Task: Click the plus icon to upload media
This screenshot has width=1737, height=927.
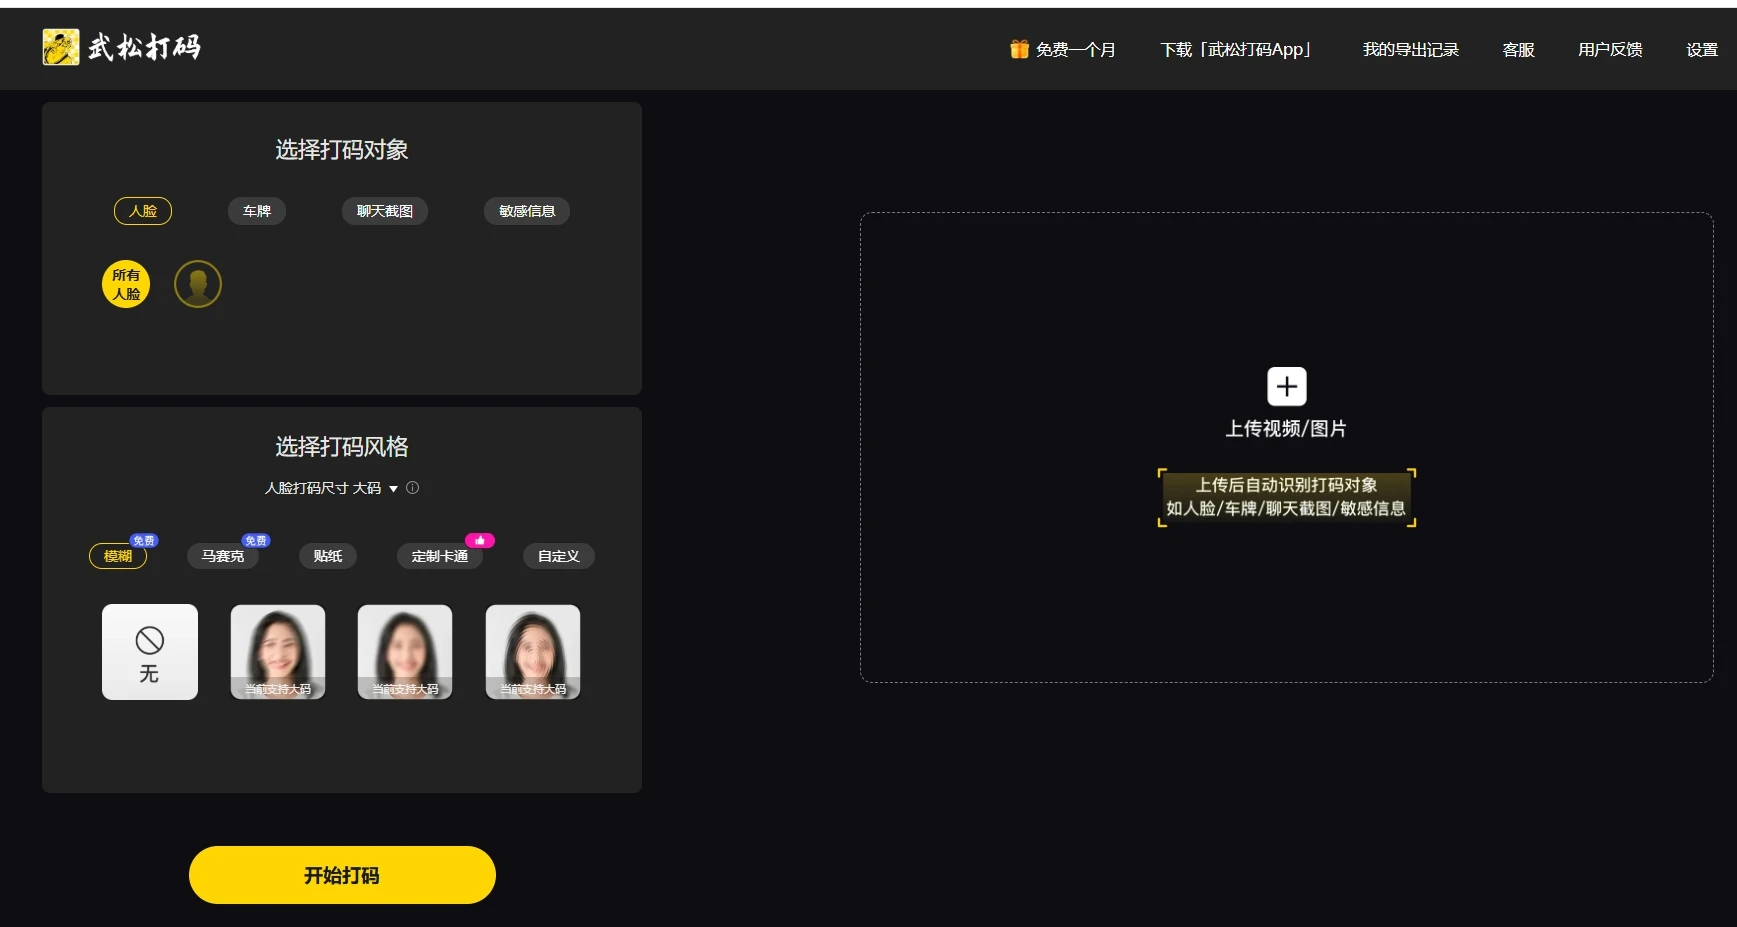Action: (1286, 387)
